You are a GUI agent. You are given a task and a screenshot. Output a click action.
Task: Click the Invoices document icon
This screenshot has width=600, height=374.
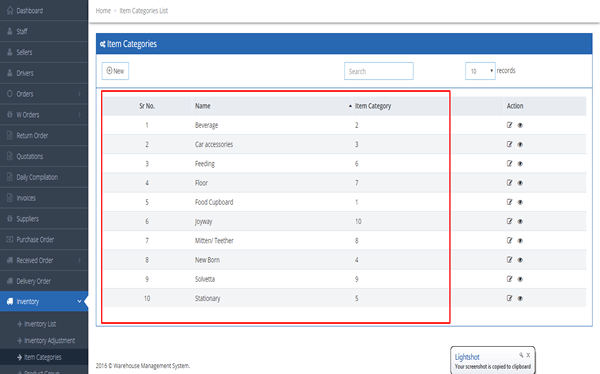point(10,198)
